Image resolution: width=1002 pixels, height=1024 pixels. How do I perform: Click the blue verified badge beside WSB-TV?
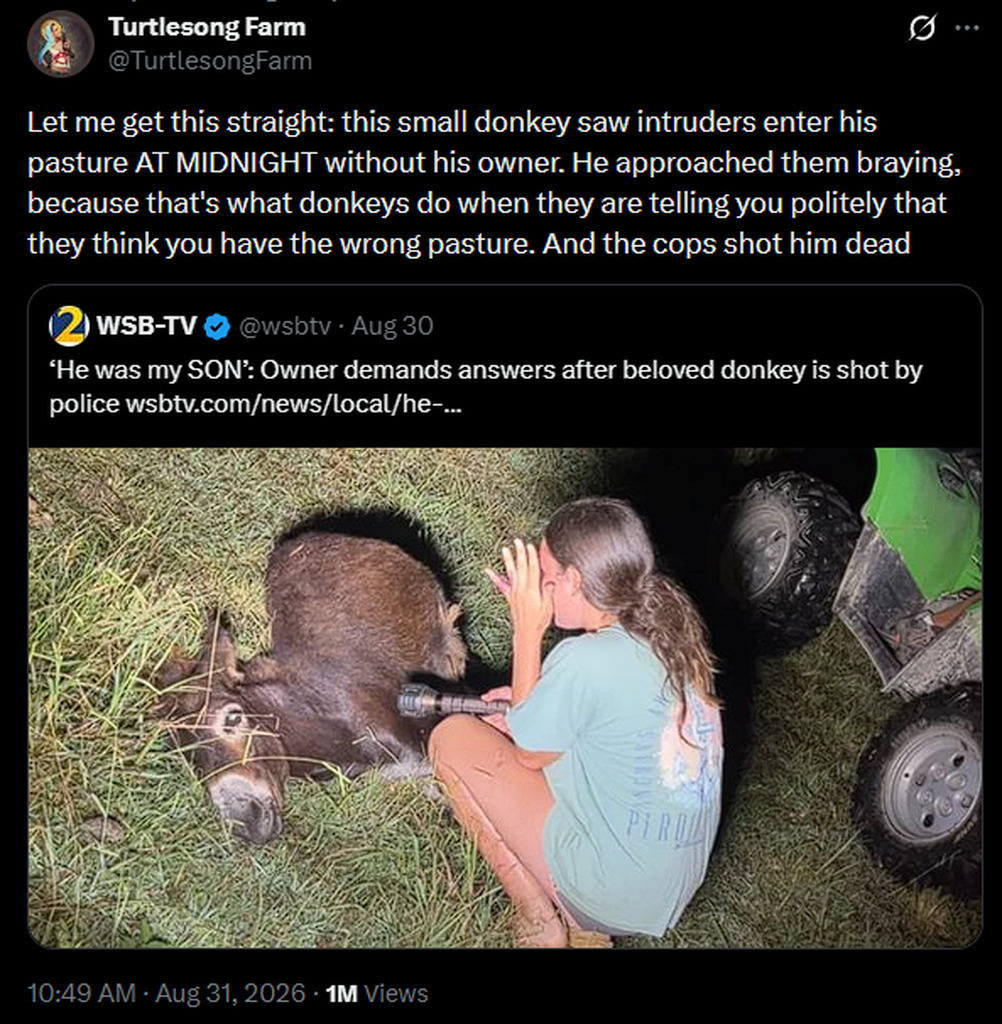[x=217, y=327]
